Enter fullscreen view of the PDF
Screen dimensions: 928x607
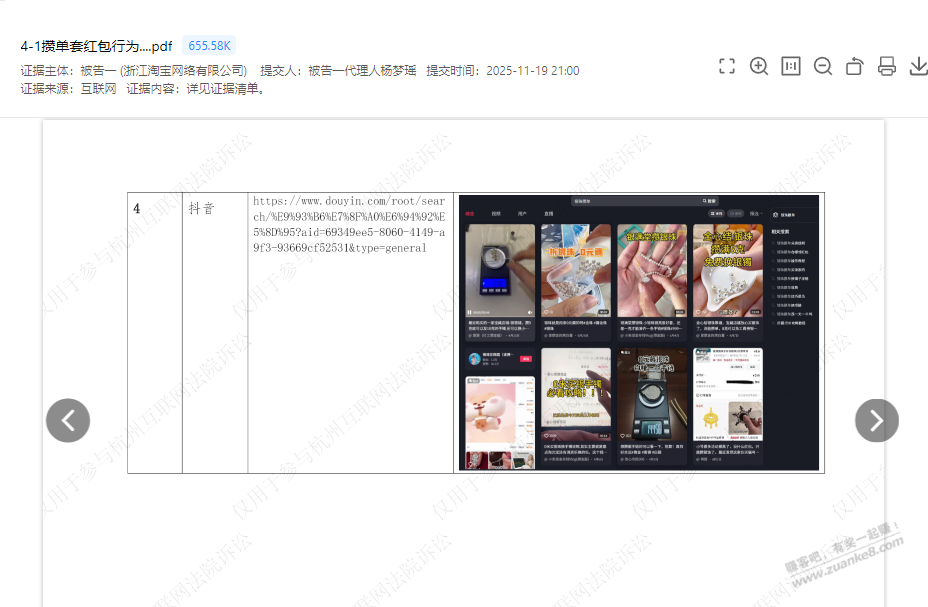tap(727, 66)
